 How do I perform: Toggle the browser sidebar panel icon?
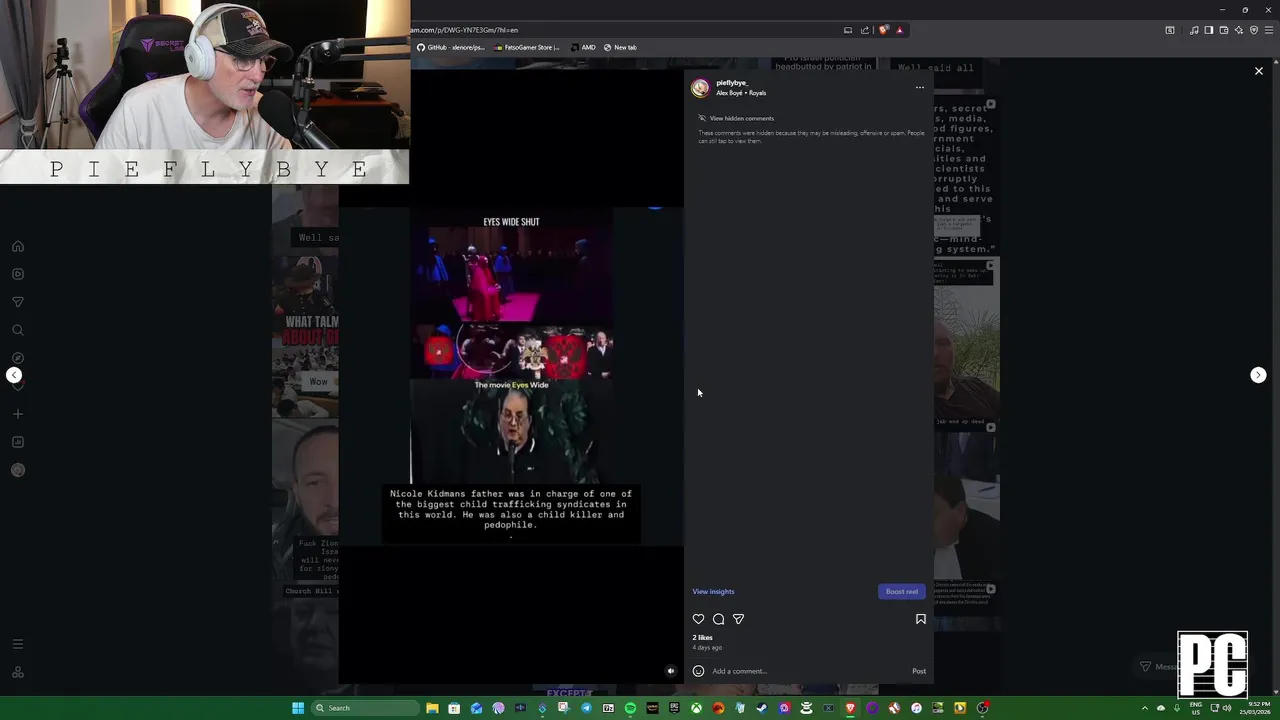[x=1209, y=30]
